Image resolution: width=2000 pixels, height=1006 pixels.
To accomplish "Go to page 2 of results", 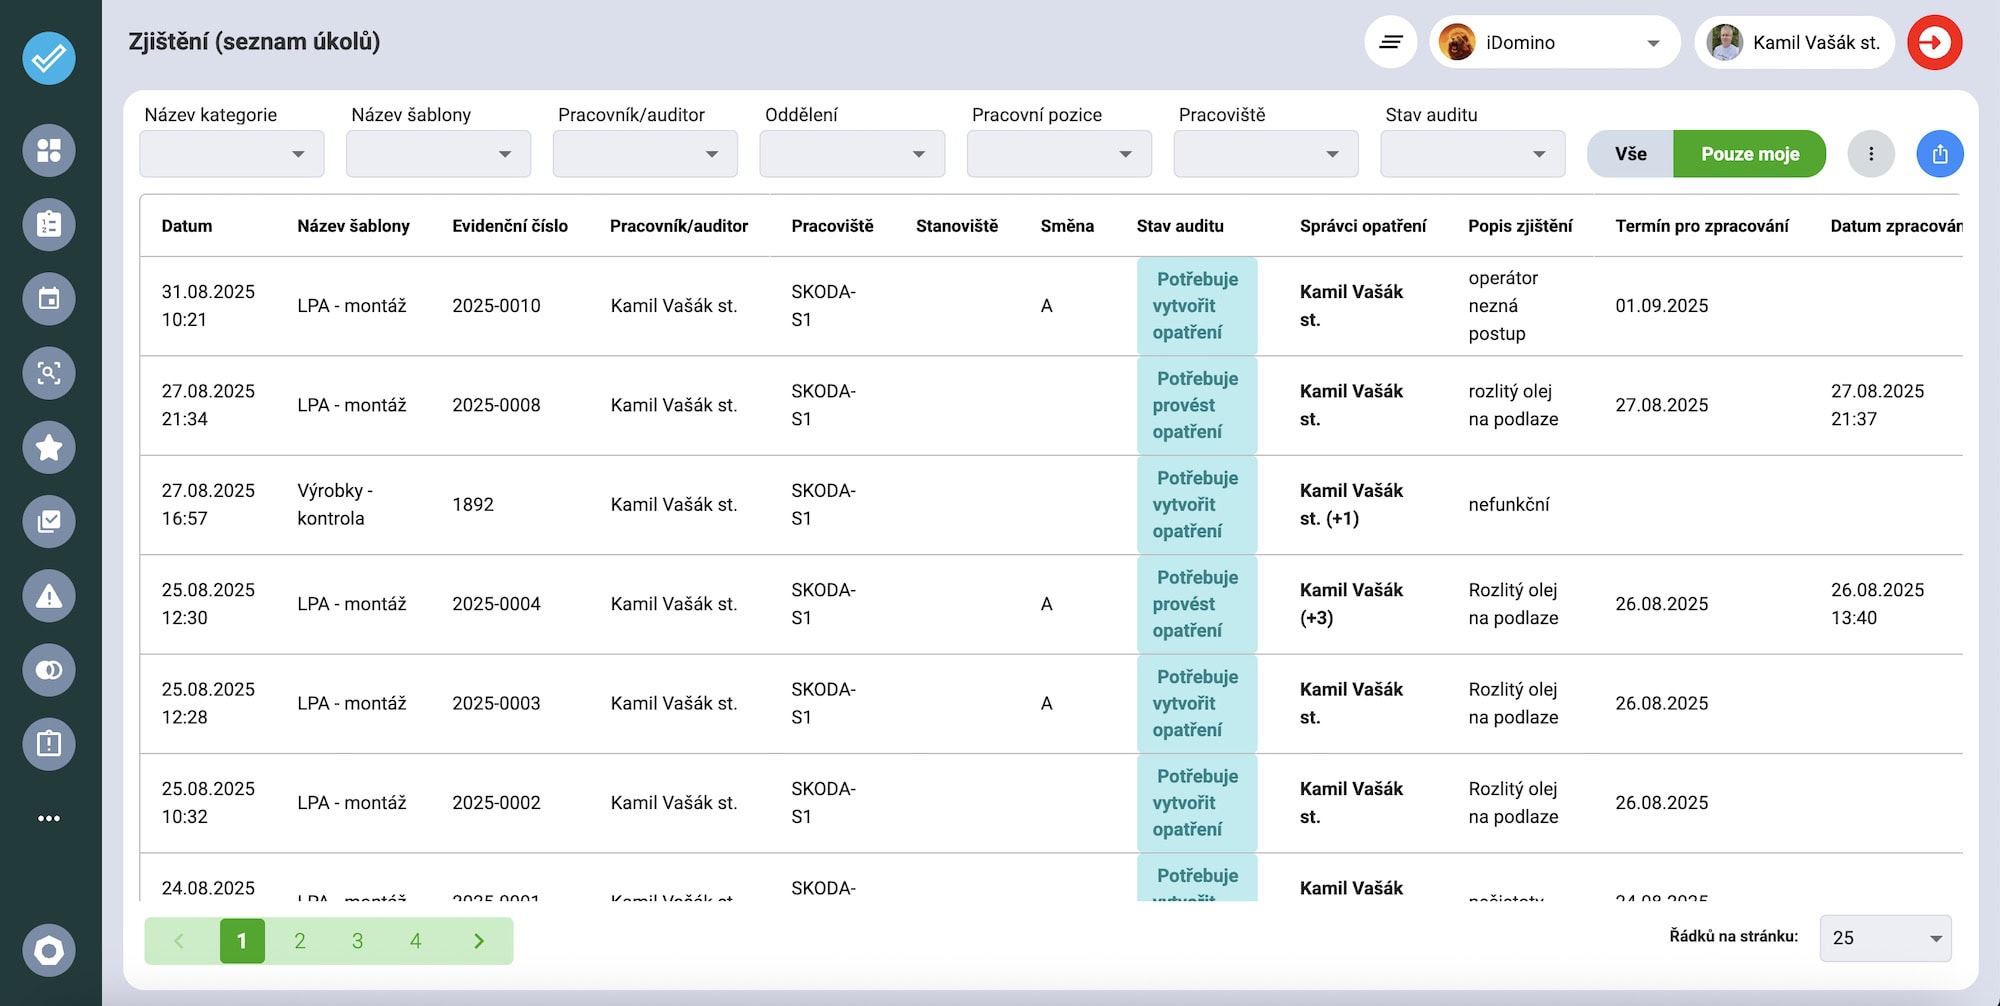I will pos(300,941).
